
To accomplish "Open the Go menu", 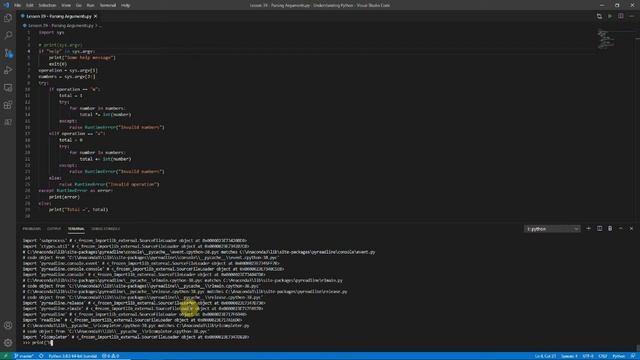I will pos(78,5).
